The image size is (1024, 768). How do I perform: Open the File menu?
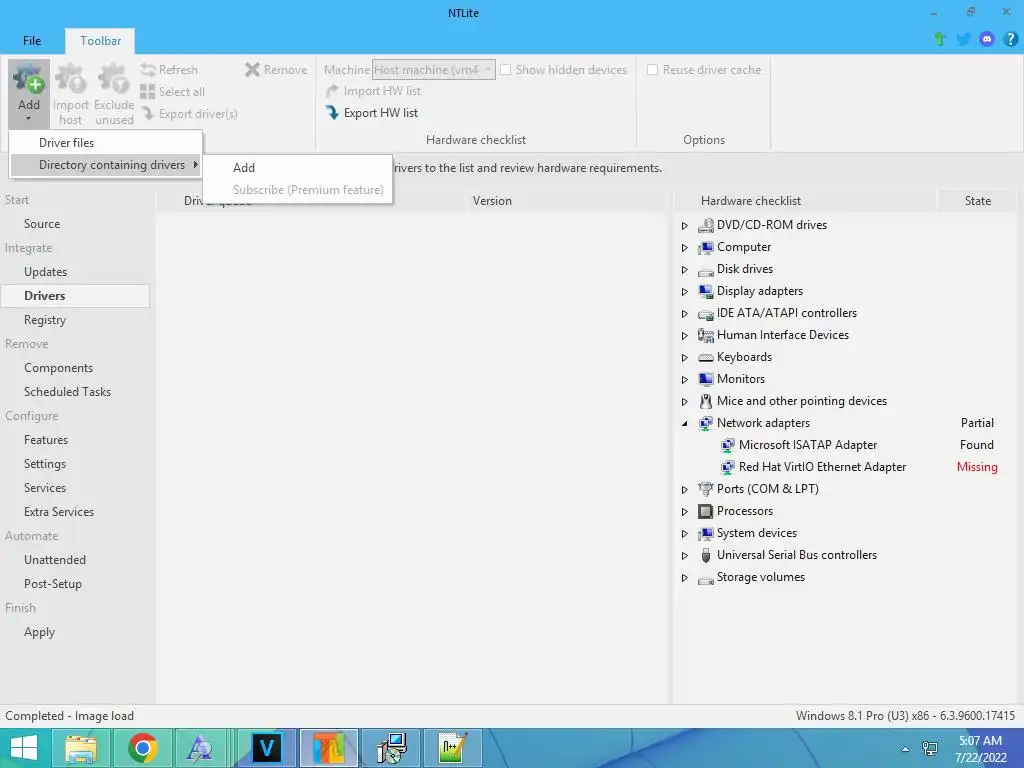pyautogui.click(x=32, y=40)
